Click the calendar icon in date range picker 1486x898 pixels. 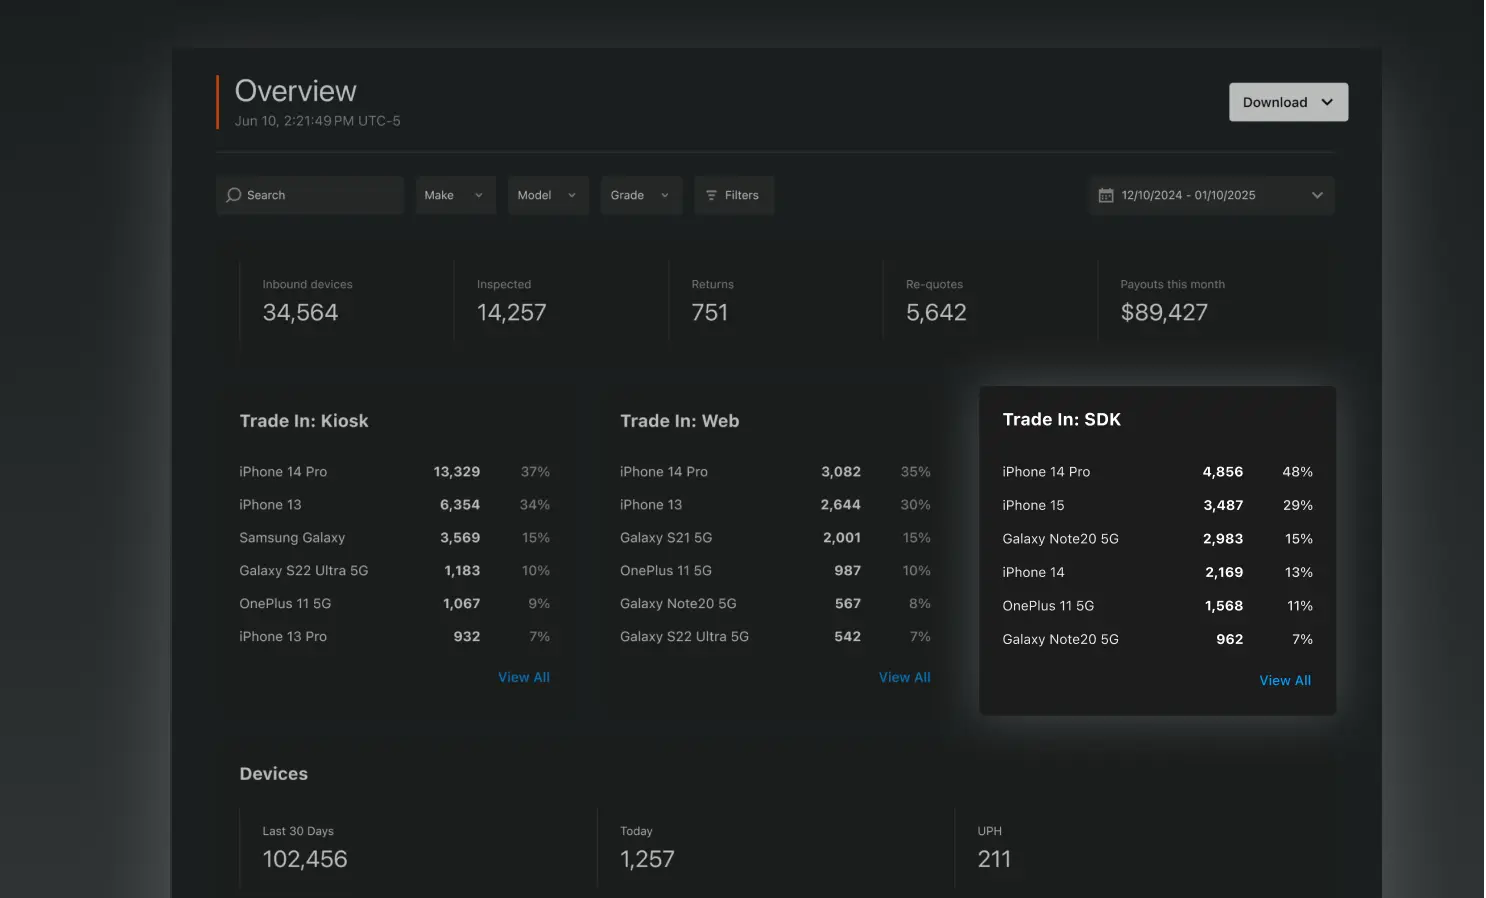tap(1107, 195)
